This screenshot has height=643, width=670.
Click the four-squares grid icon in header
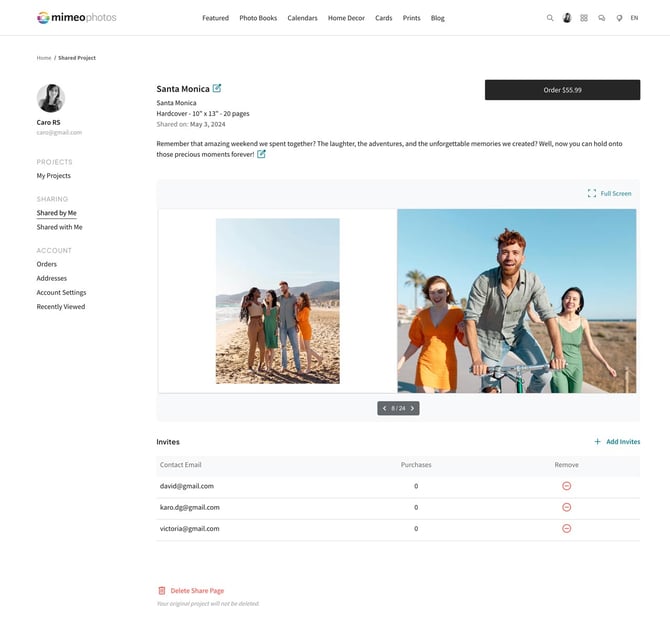pyautogui.click(x=584, y=18)
